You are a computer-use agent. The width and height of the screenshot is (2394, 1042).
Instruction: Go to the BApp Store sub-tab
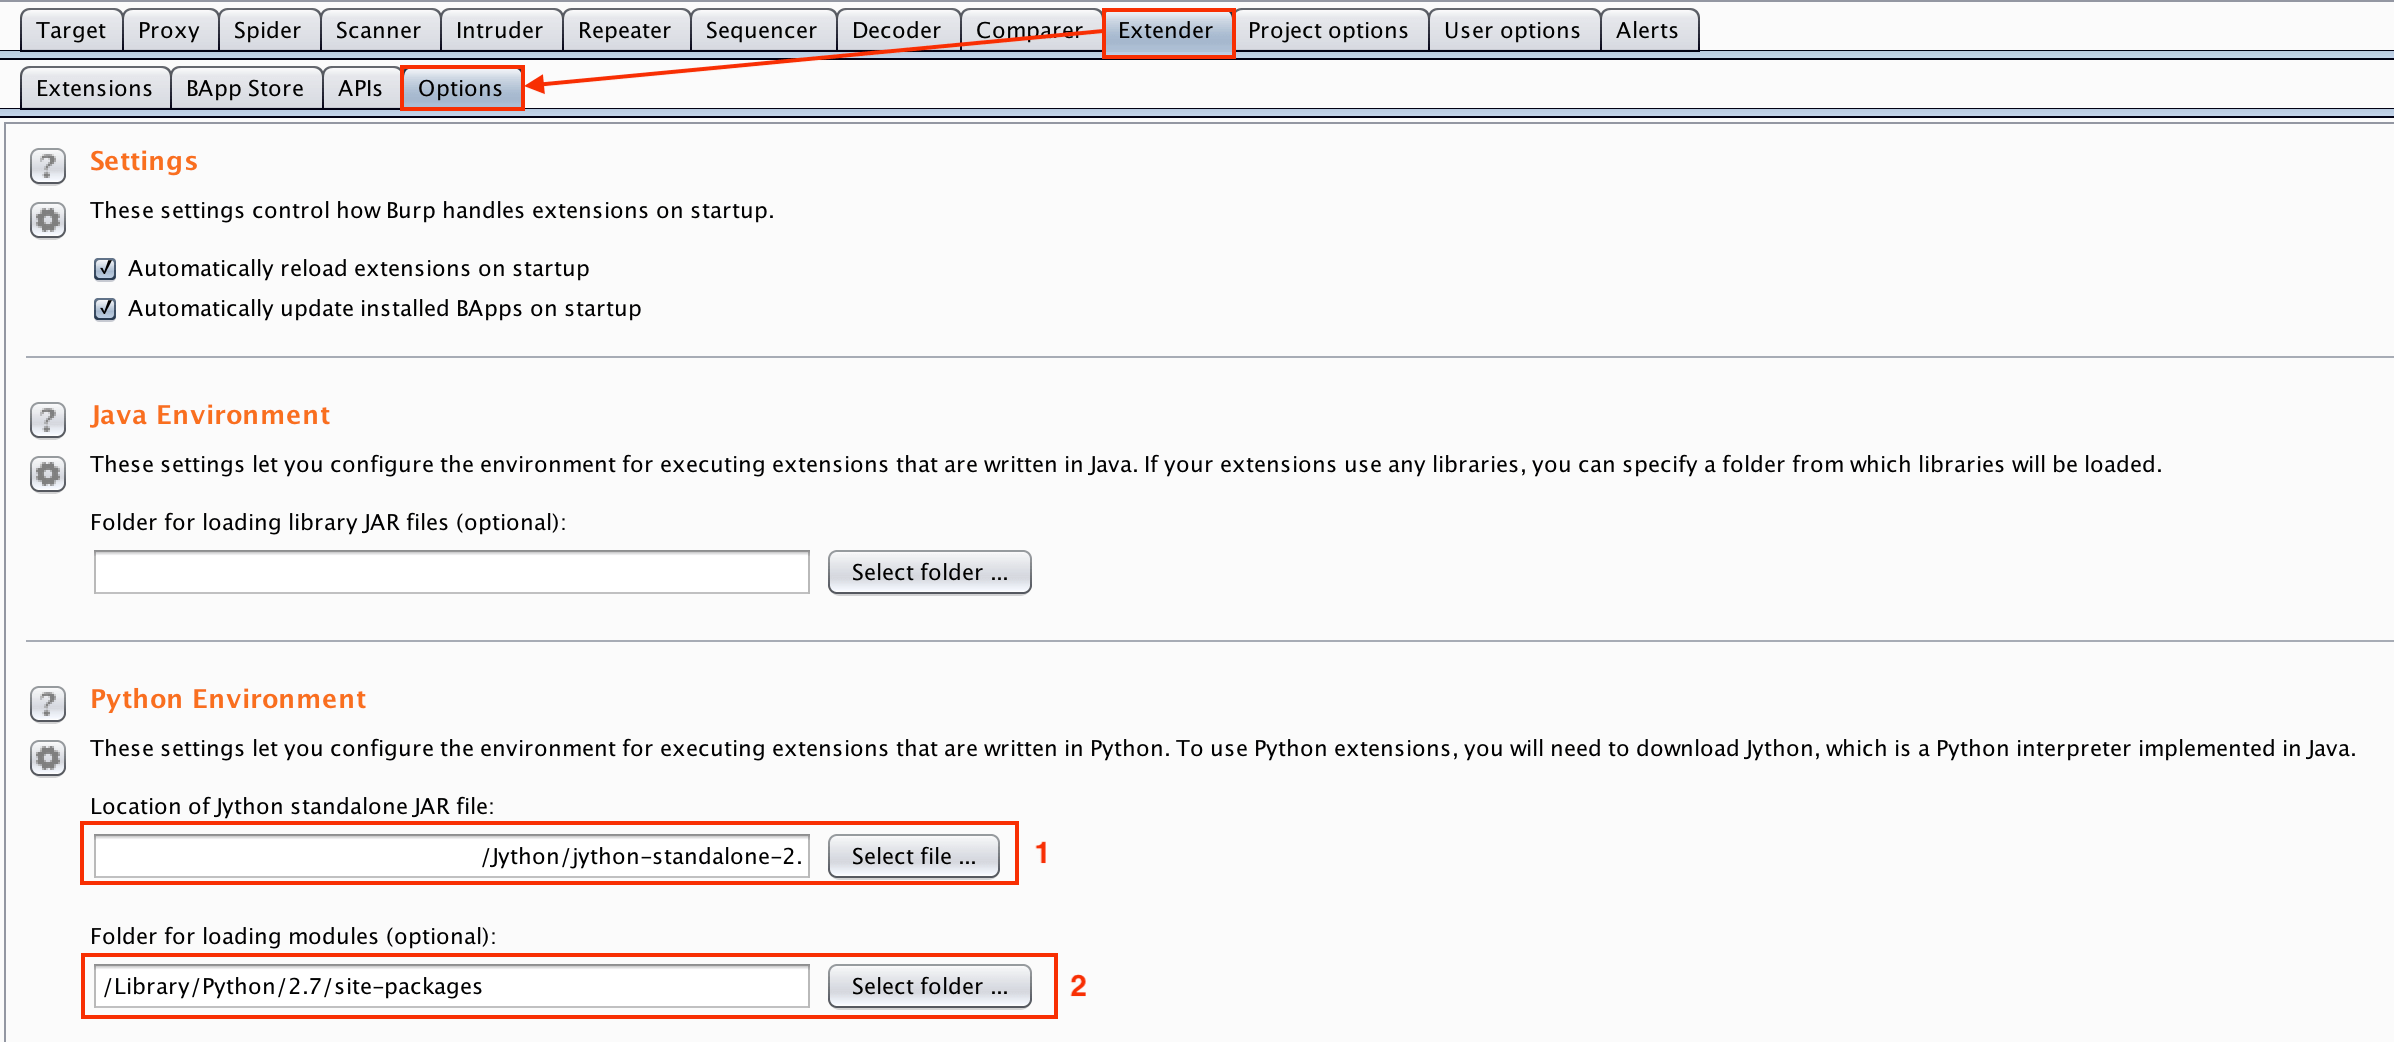(x=245, y=88)
